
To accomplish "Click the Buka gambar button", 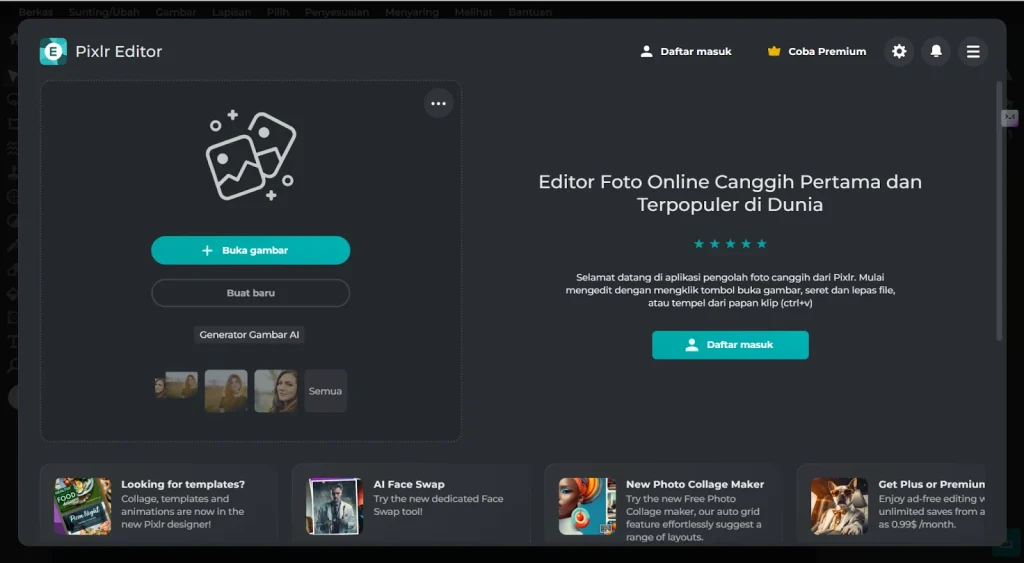I will 251,250.
